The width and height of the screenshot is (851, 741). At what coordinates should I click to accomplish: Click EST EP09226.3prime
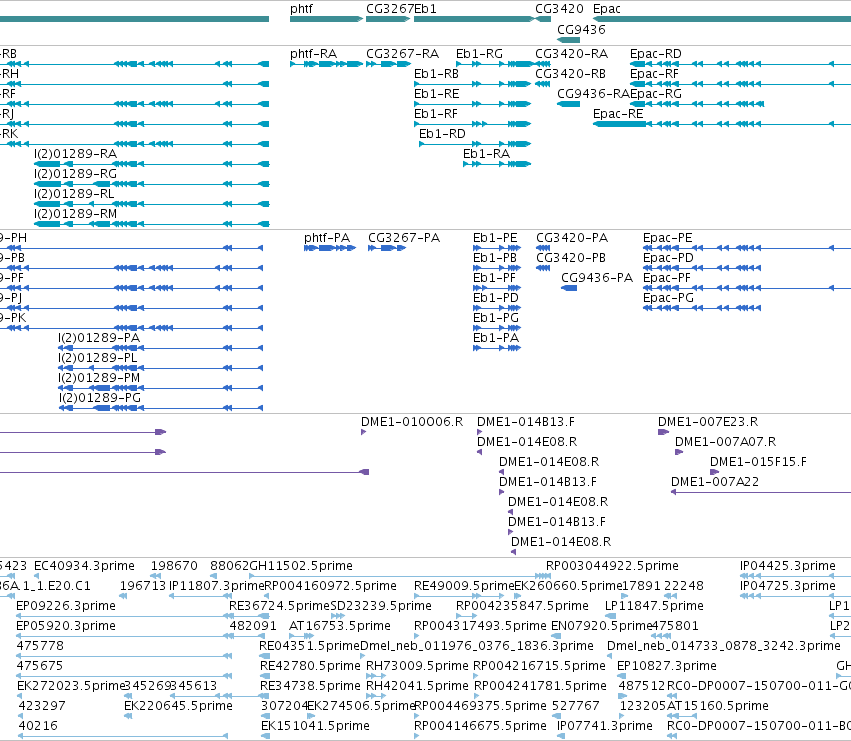click(66, 606)
